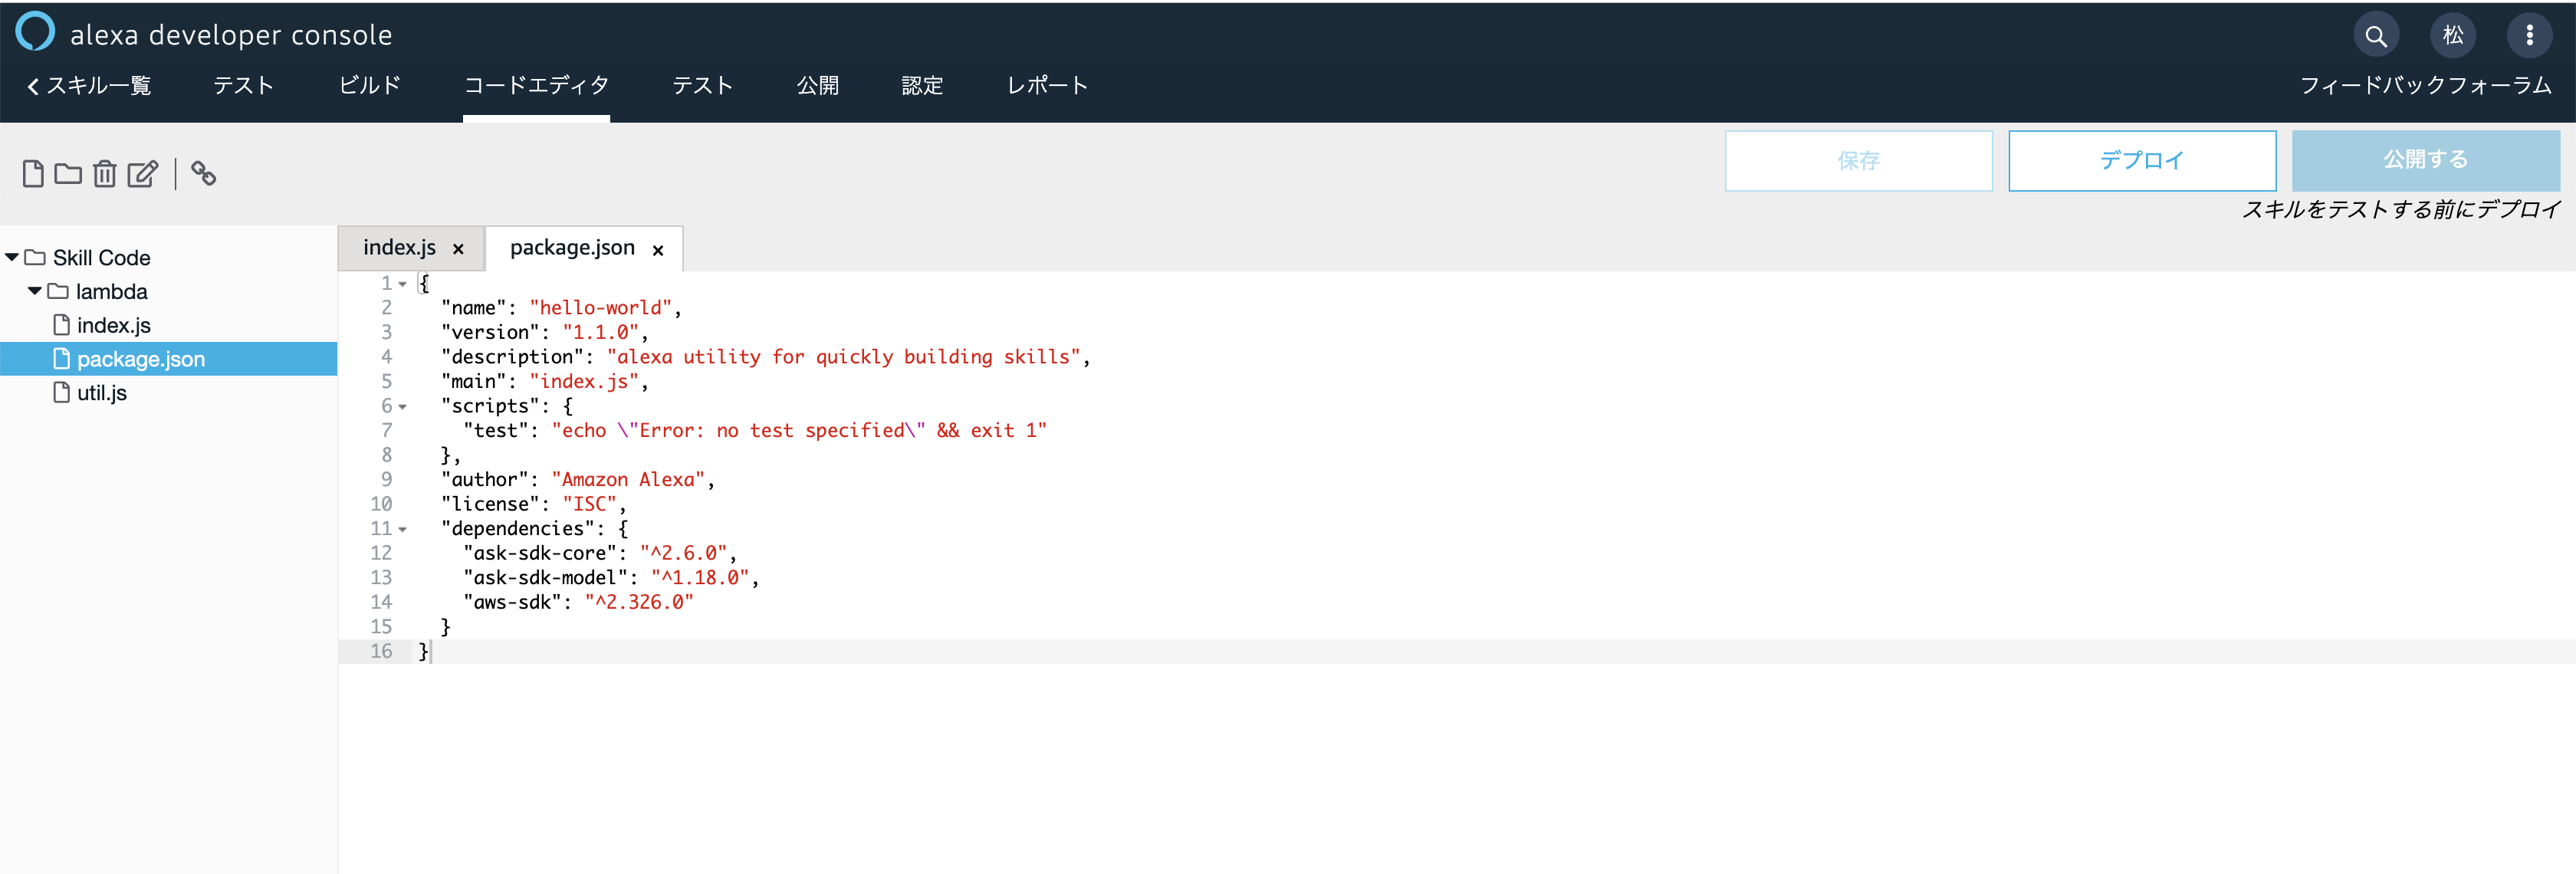Fold the code block at line 1
This screenshot has width=2576, height=874.
click(403, 284)
